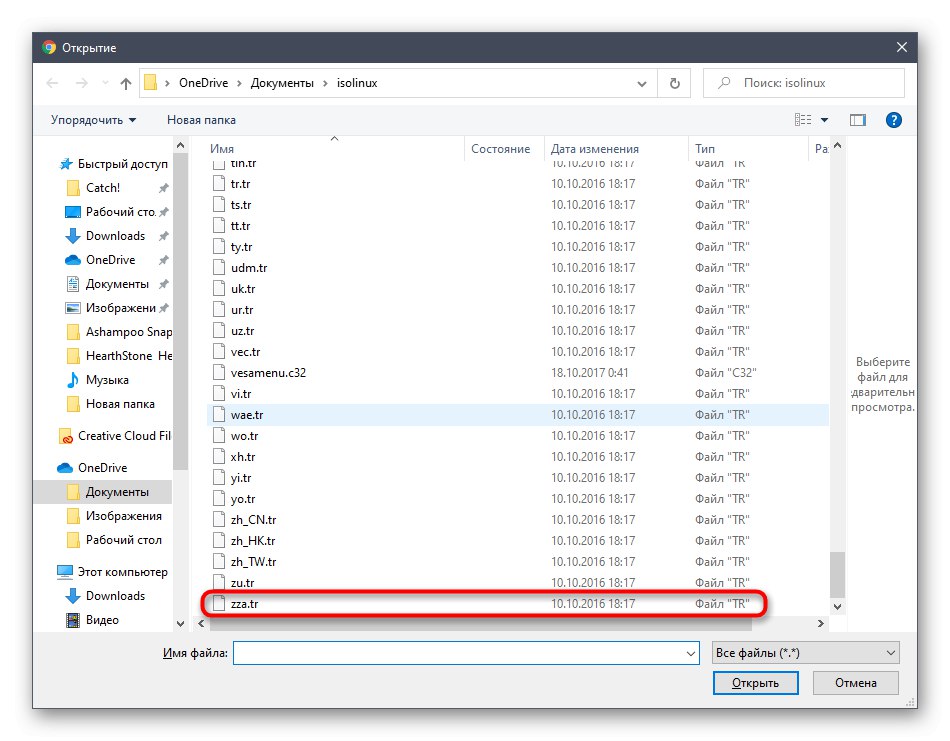
Task: Click the udm.tr file icon
Action: [x=218, y=267]
